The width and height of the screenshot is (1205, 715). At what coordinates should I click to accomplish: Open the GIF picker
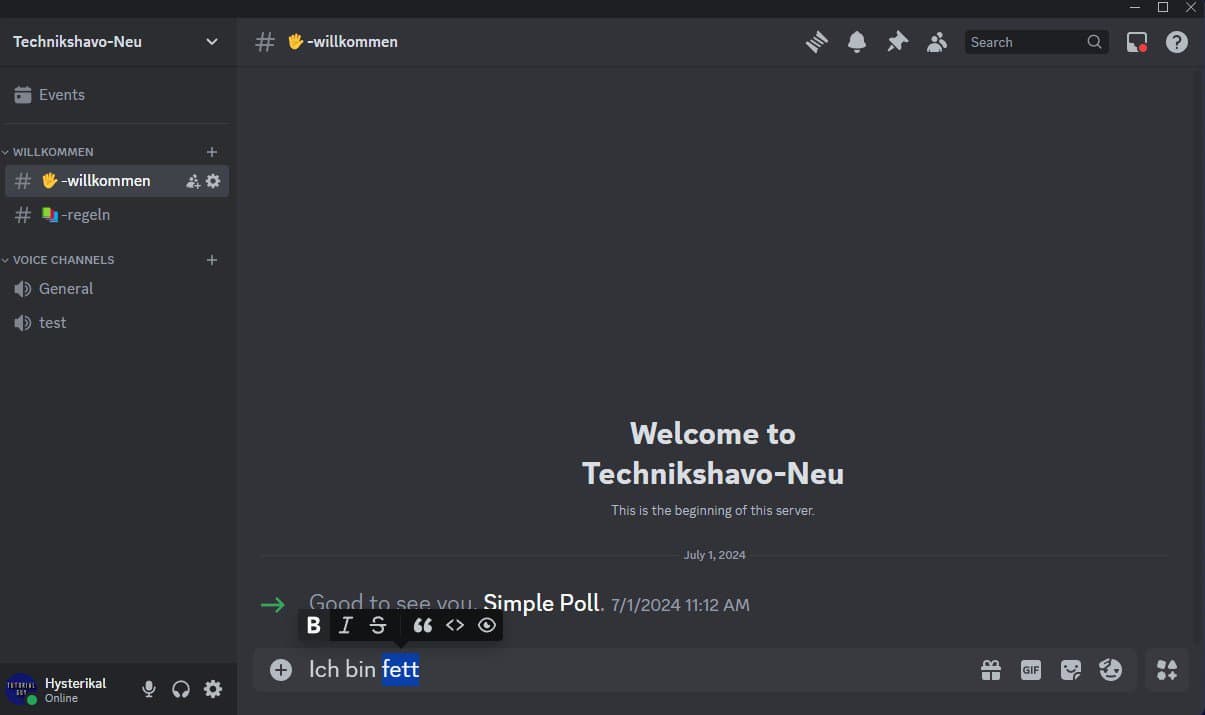[1031, 670]
